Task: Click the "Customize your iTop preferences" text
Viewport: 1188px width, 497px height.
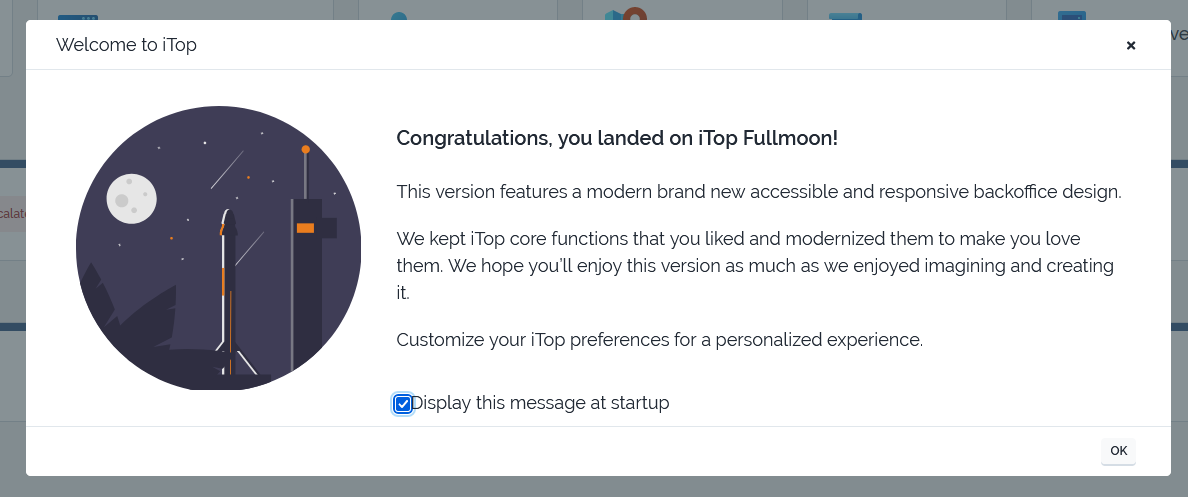Action: click(659, 339)
